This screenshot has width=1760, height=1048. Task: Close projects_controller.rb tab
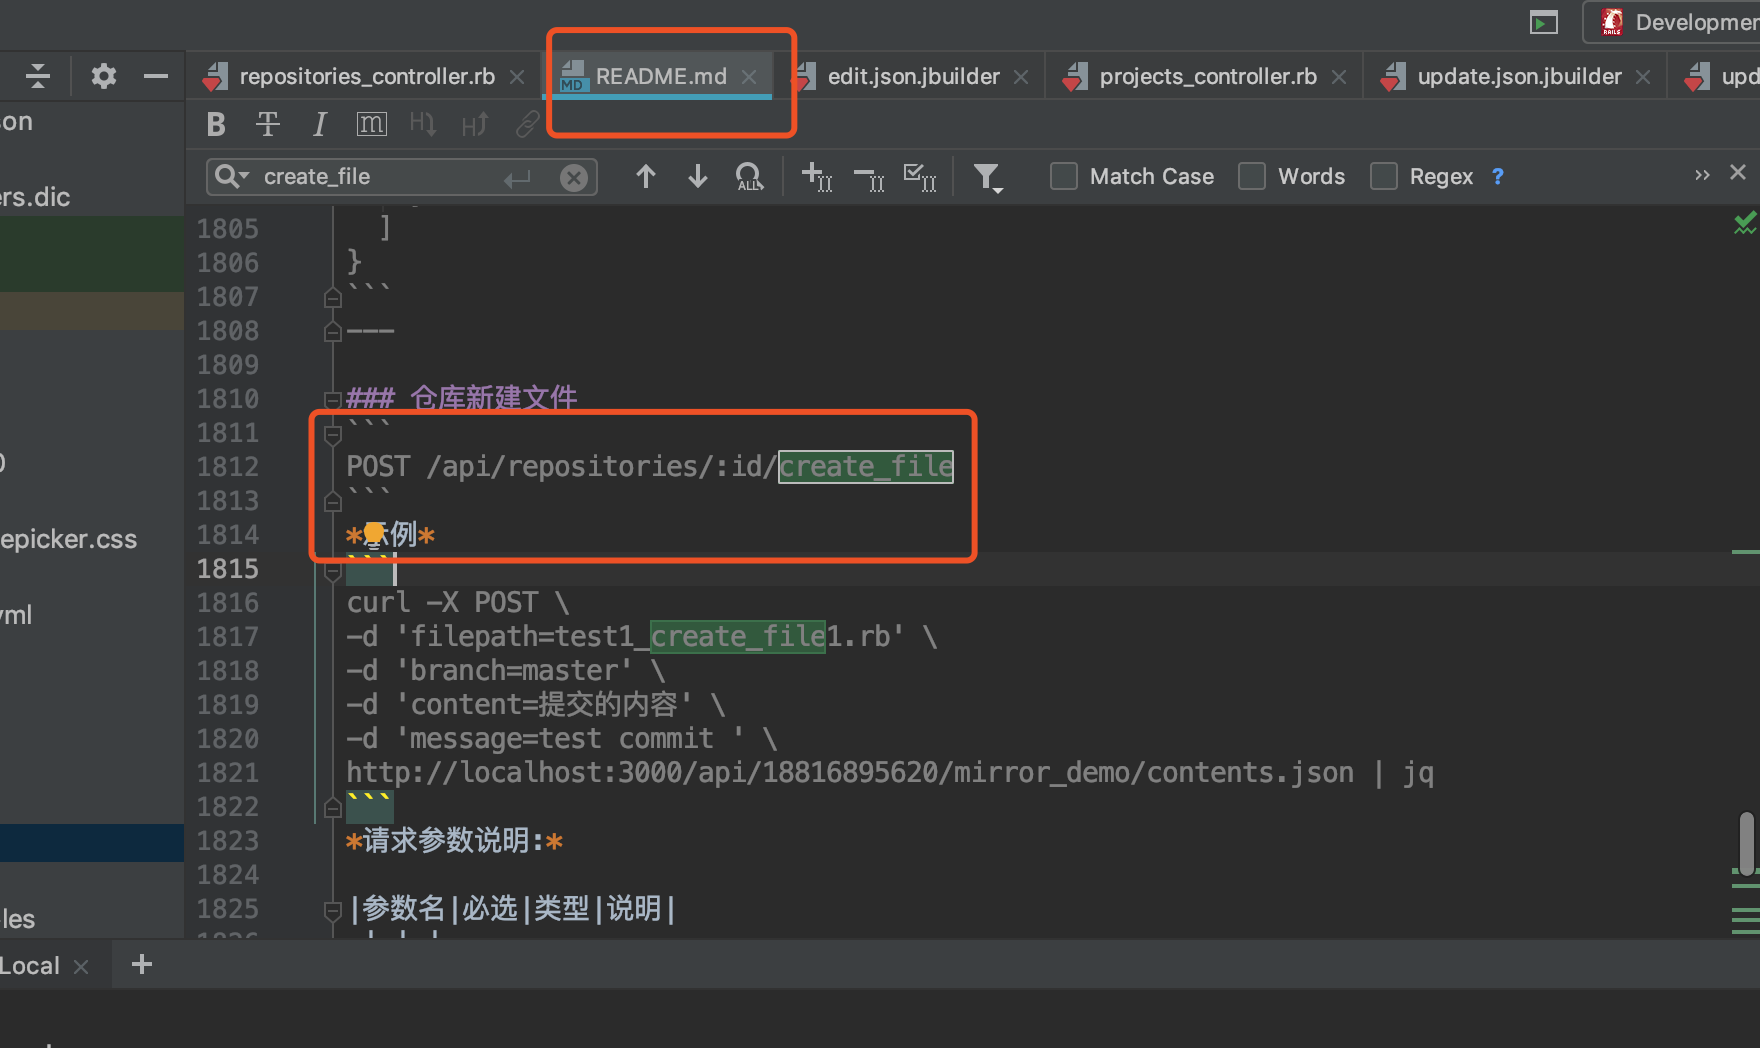pyautogui.click(x=1339, y=77)
